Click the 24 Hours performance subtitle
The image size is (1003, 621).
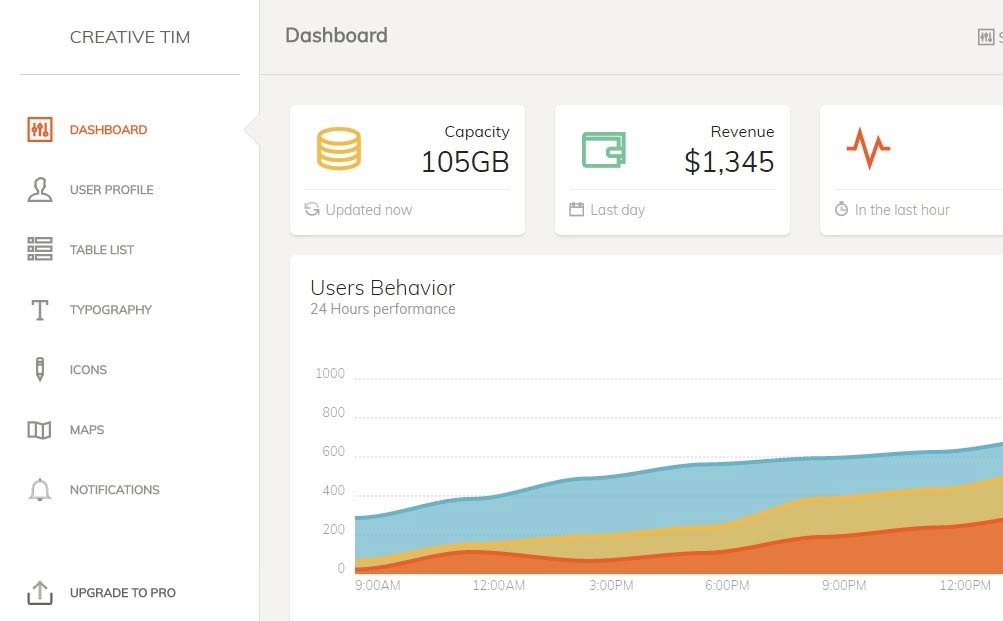point(383,309)
